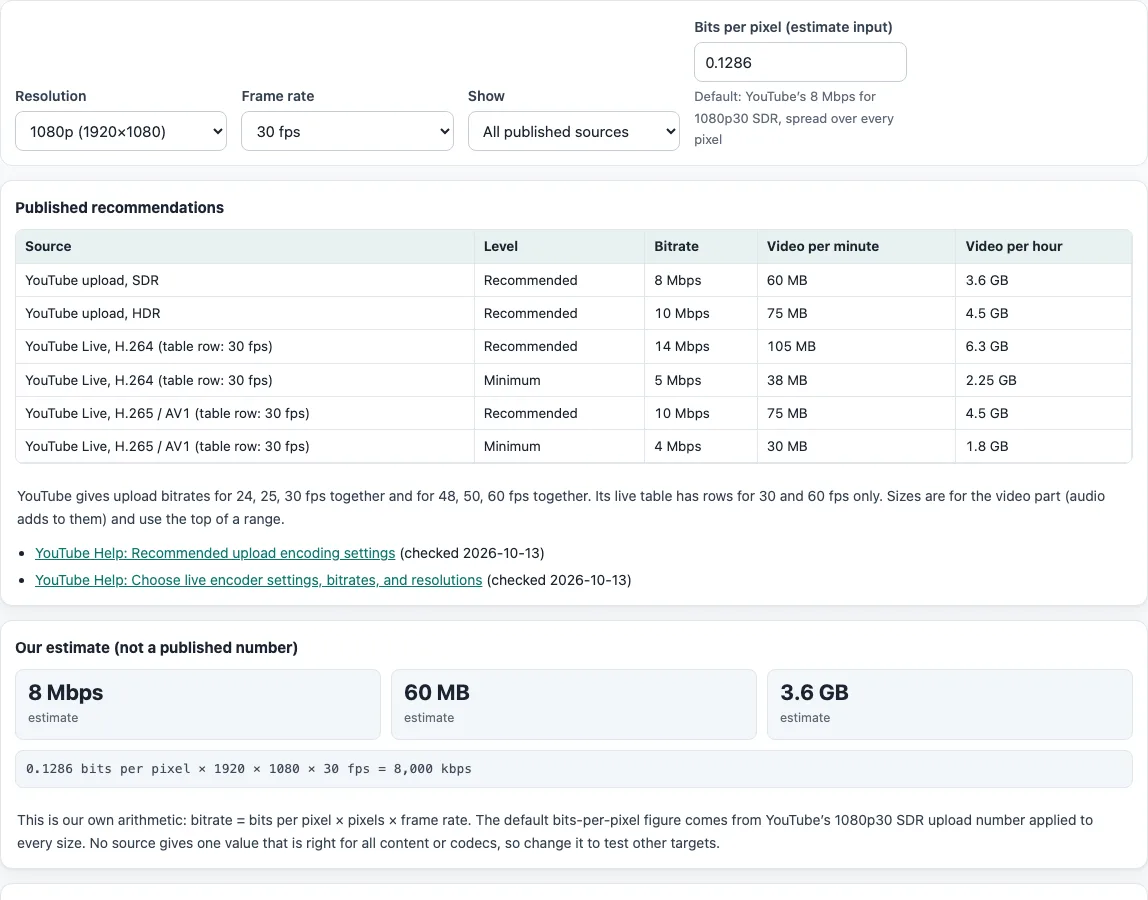
Task: Click the "2.25 GB" per-hour cell
Action: 1043,380
